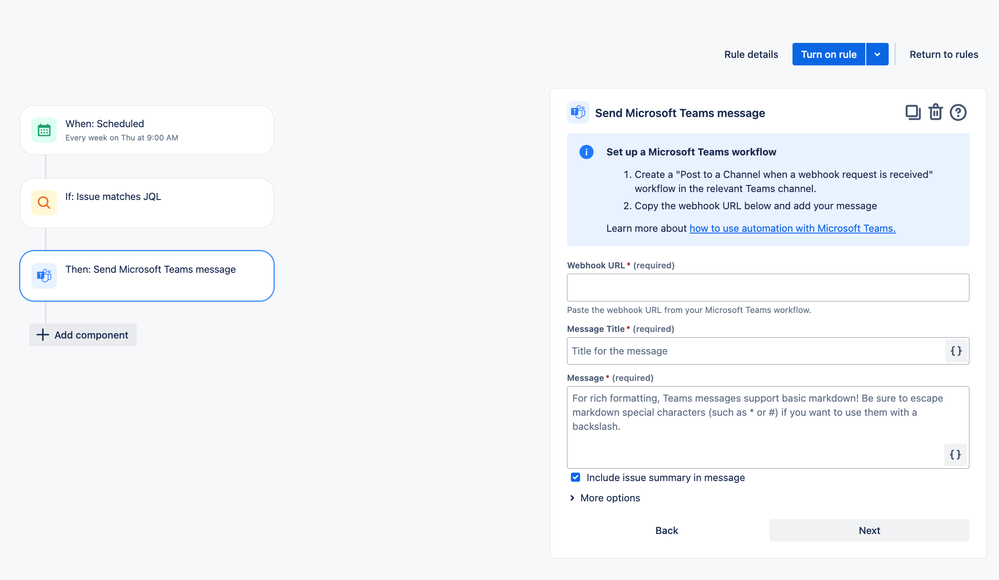Open help via question mark icon

point(958,113)
